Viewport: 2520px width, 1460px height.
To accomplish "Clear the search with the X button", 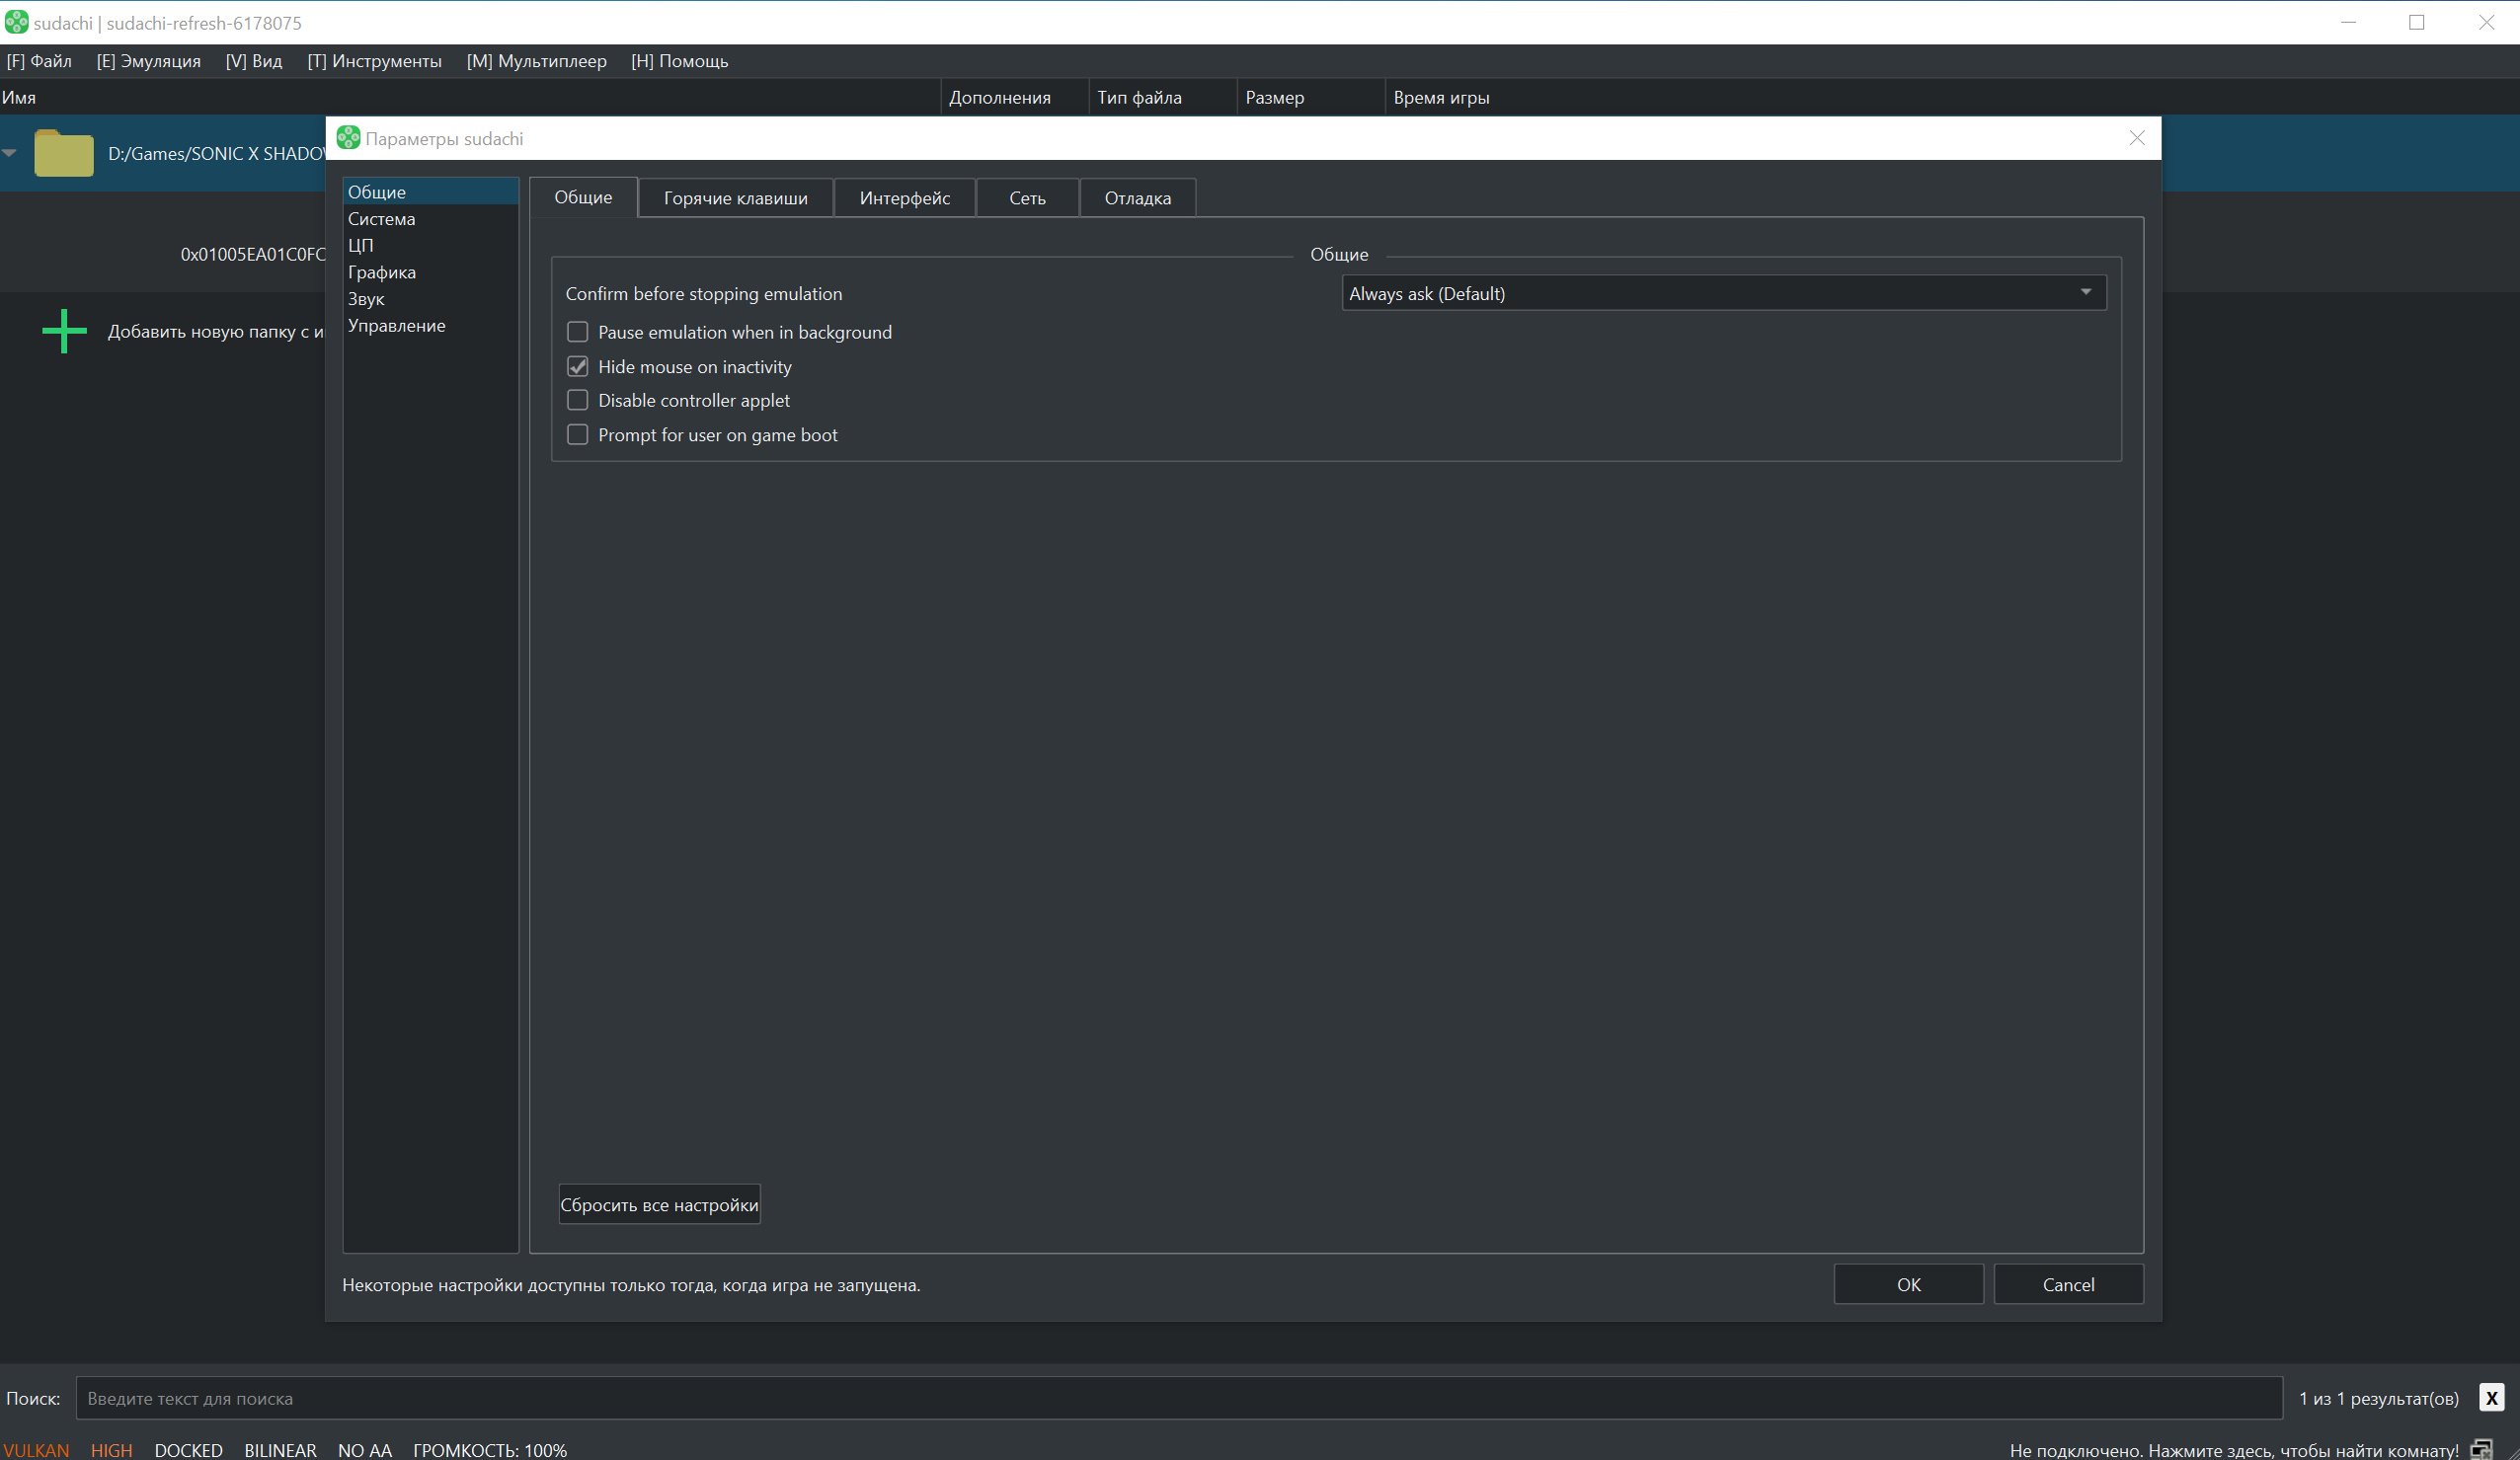I will [x=2491, y=1398].
